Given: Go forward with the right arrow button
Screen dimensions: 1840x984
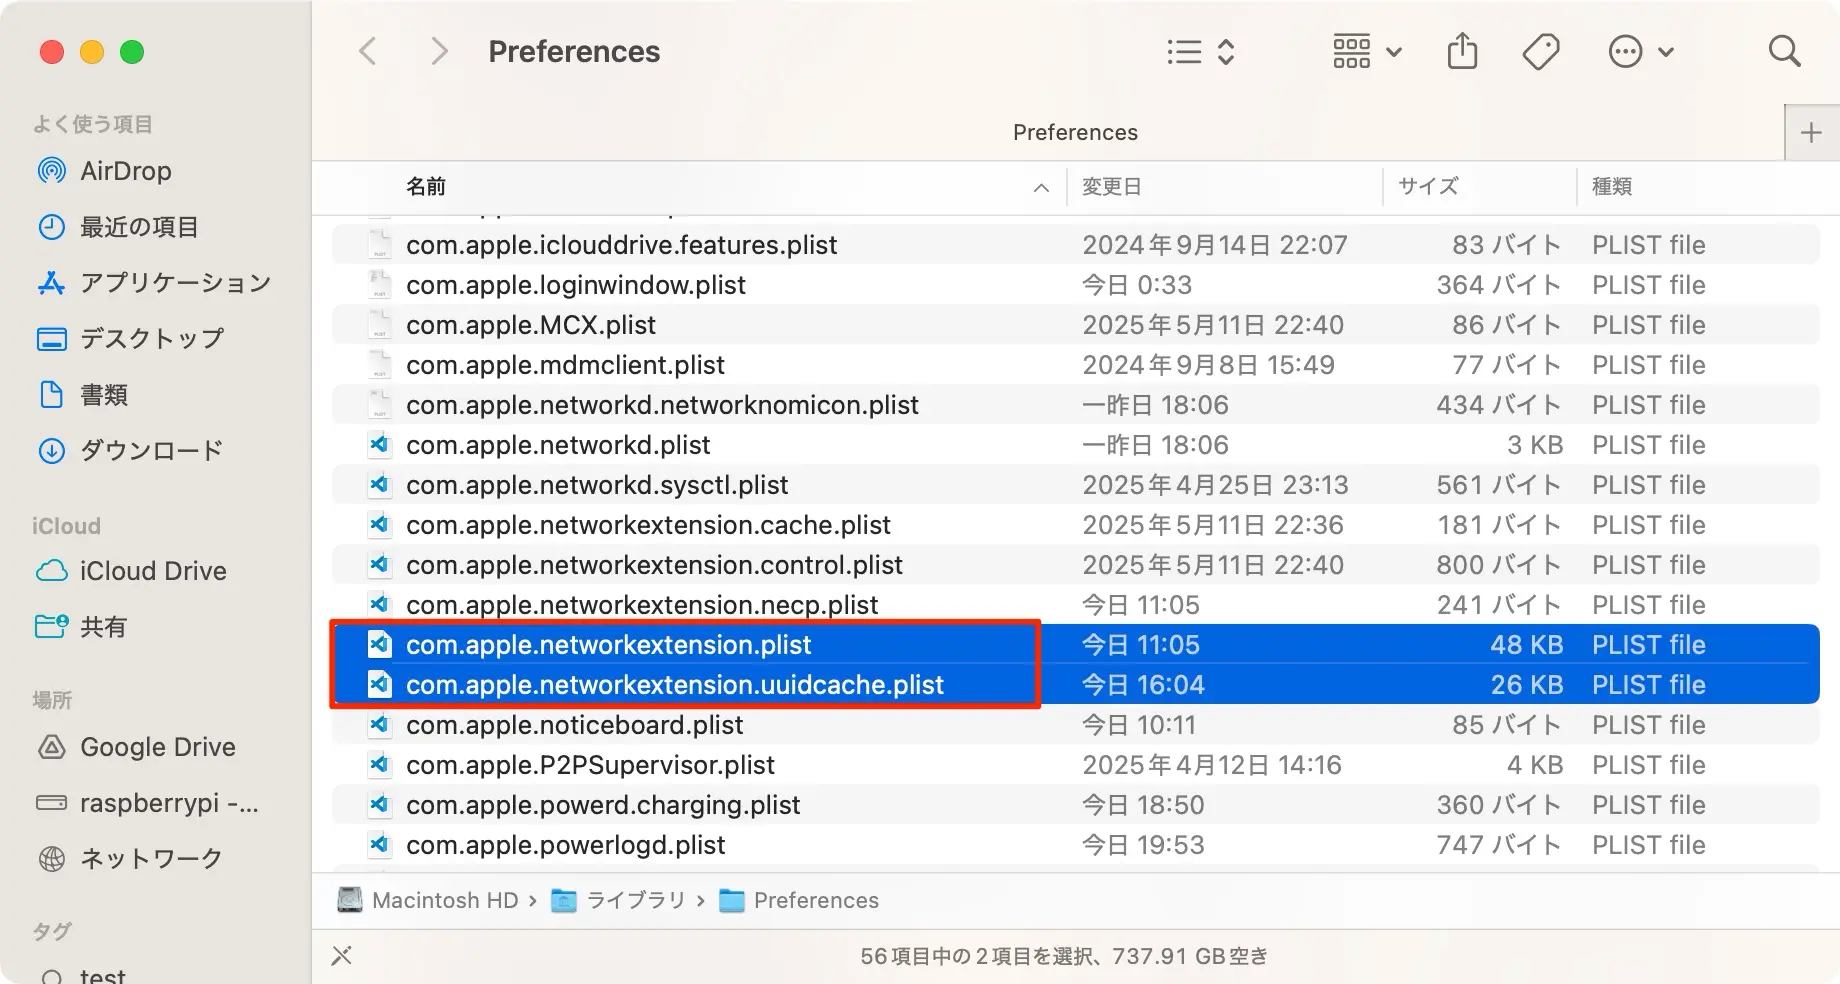Looking at the screenshot, I should click(439, 52).
